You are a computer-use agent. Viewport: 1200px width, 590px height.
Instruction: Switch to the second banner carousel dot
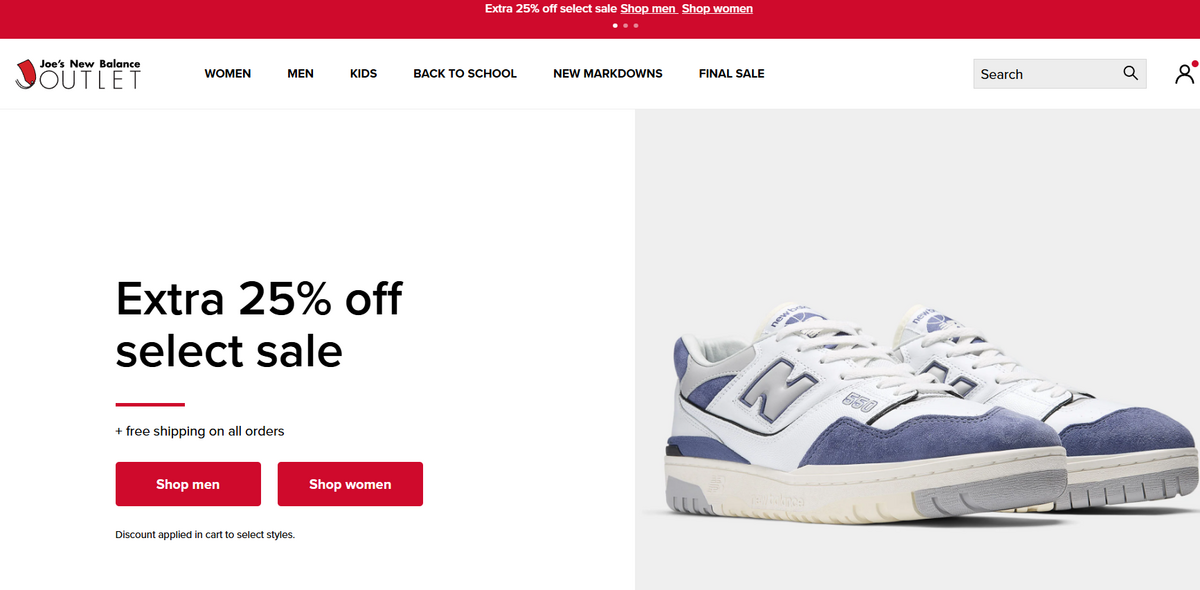625,26
